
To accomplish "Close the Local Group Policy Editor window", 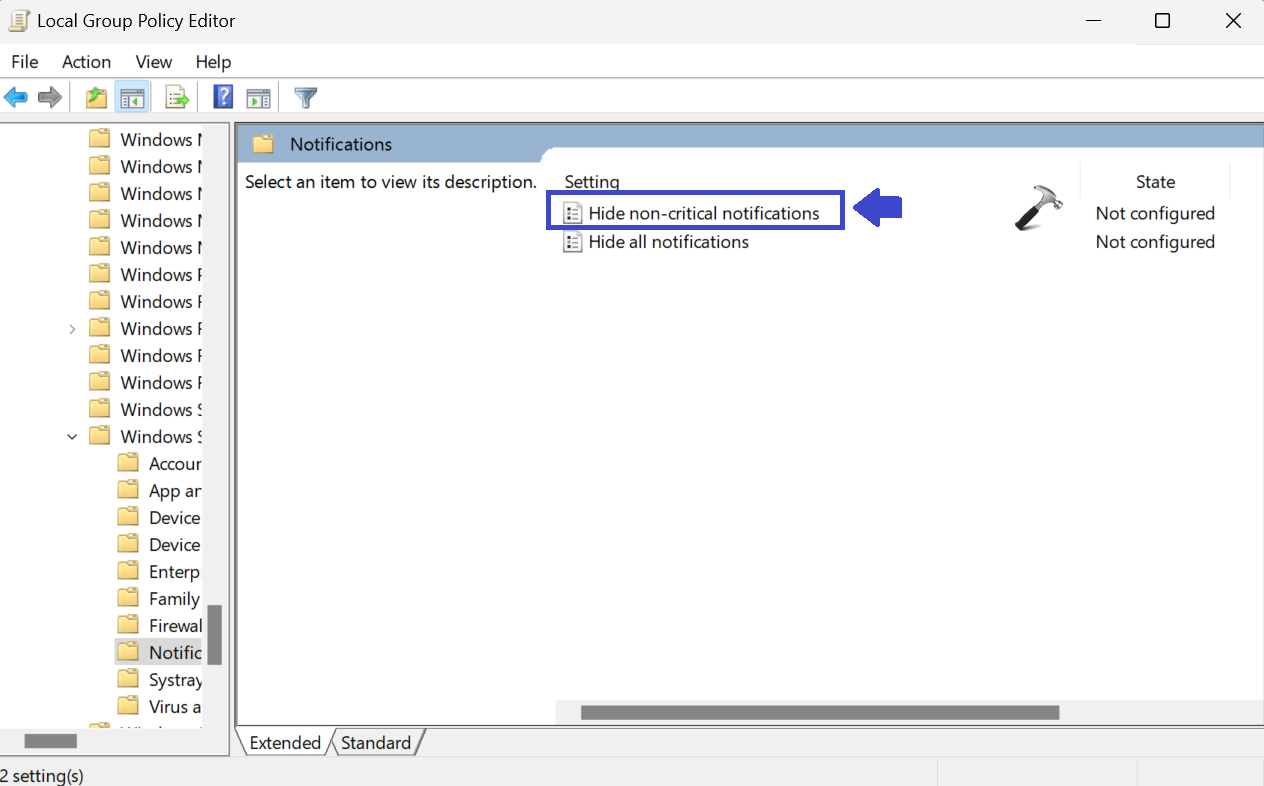I will coord(1233,21).
